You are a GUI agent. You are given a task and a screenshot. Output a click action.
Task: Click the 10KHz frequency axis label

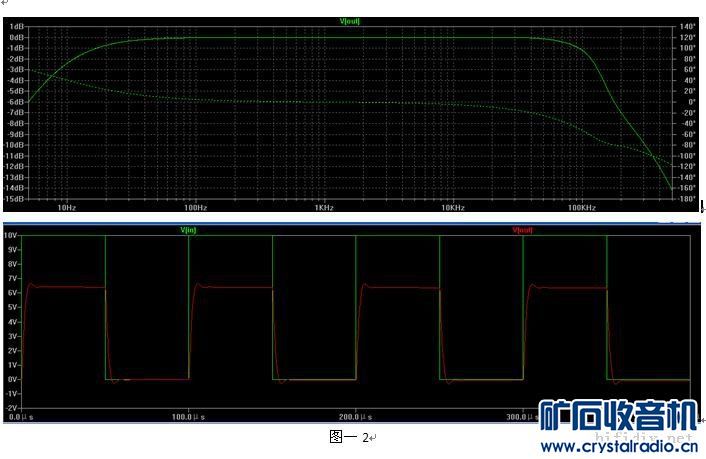pos(452,207)
